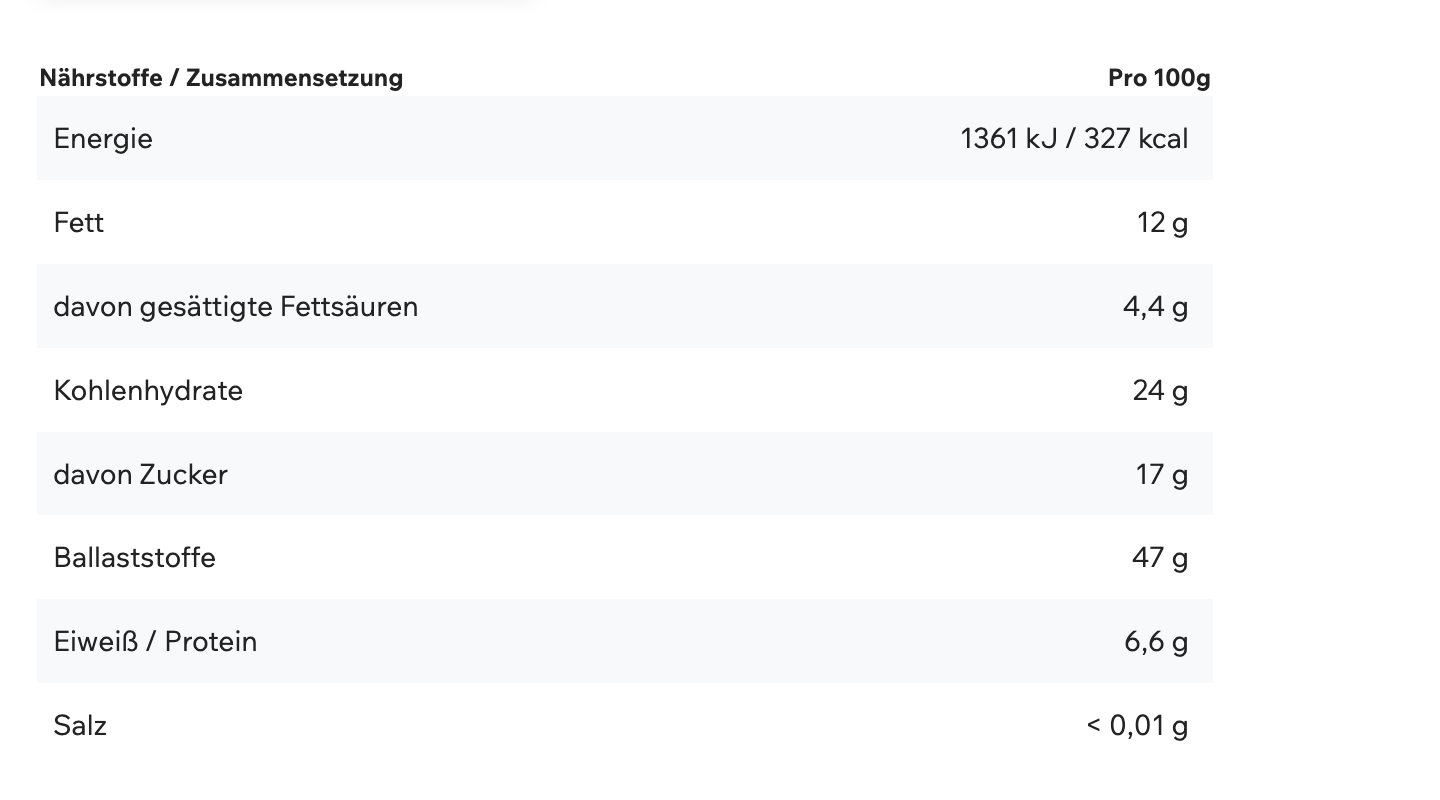The width and height of the screenshot is (1440, 800).
Task: Click the "Nährstoffe / Zusammensetzung" column header
Action: point(221,78)
